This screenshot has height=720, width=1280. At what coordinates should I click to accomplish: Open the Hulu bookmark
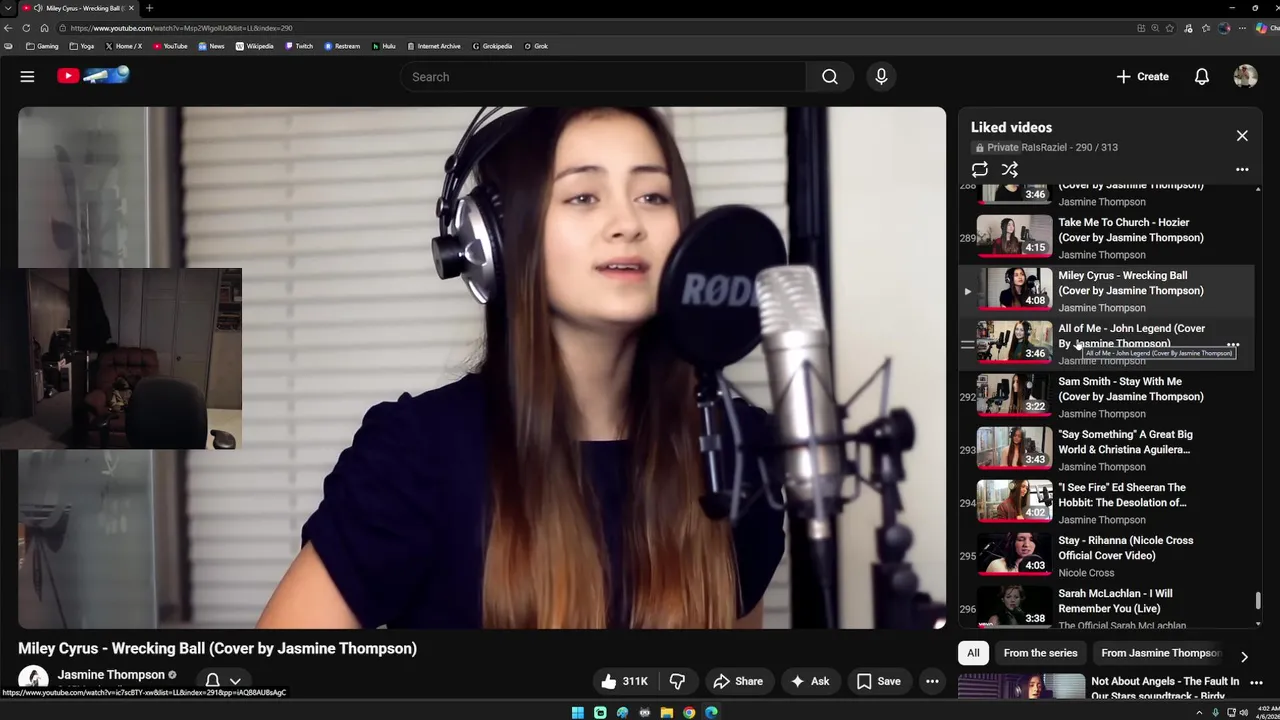pos(384,46)
